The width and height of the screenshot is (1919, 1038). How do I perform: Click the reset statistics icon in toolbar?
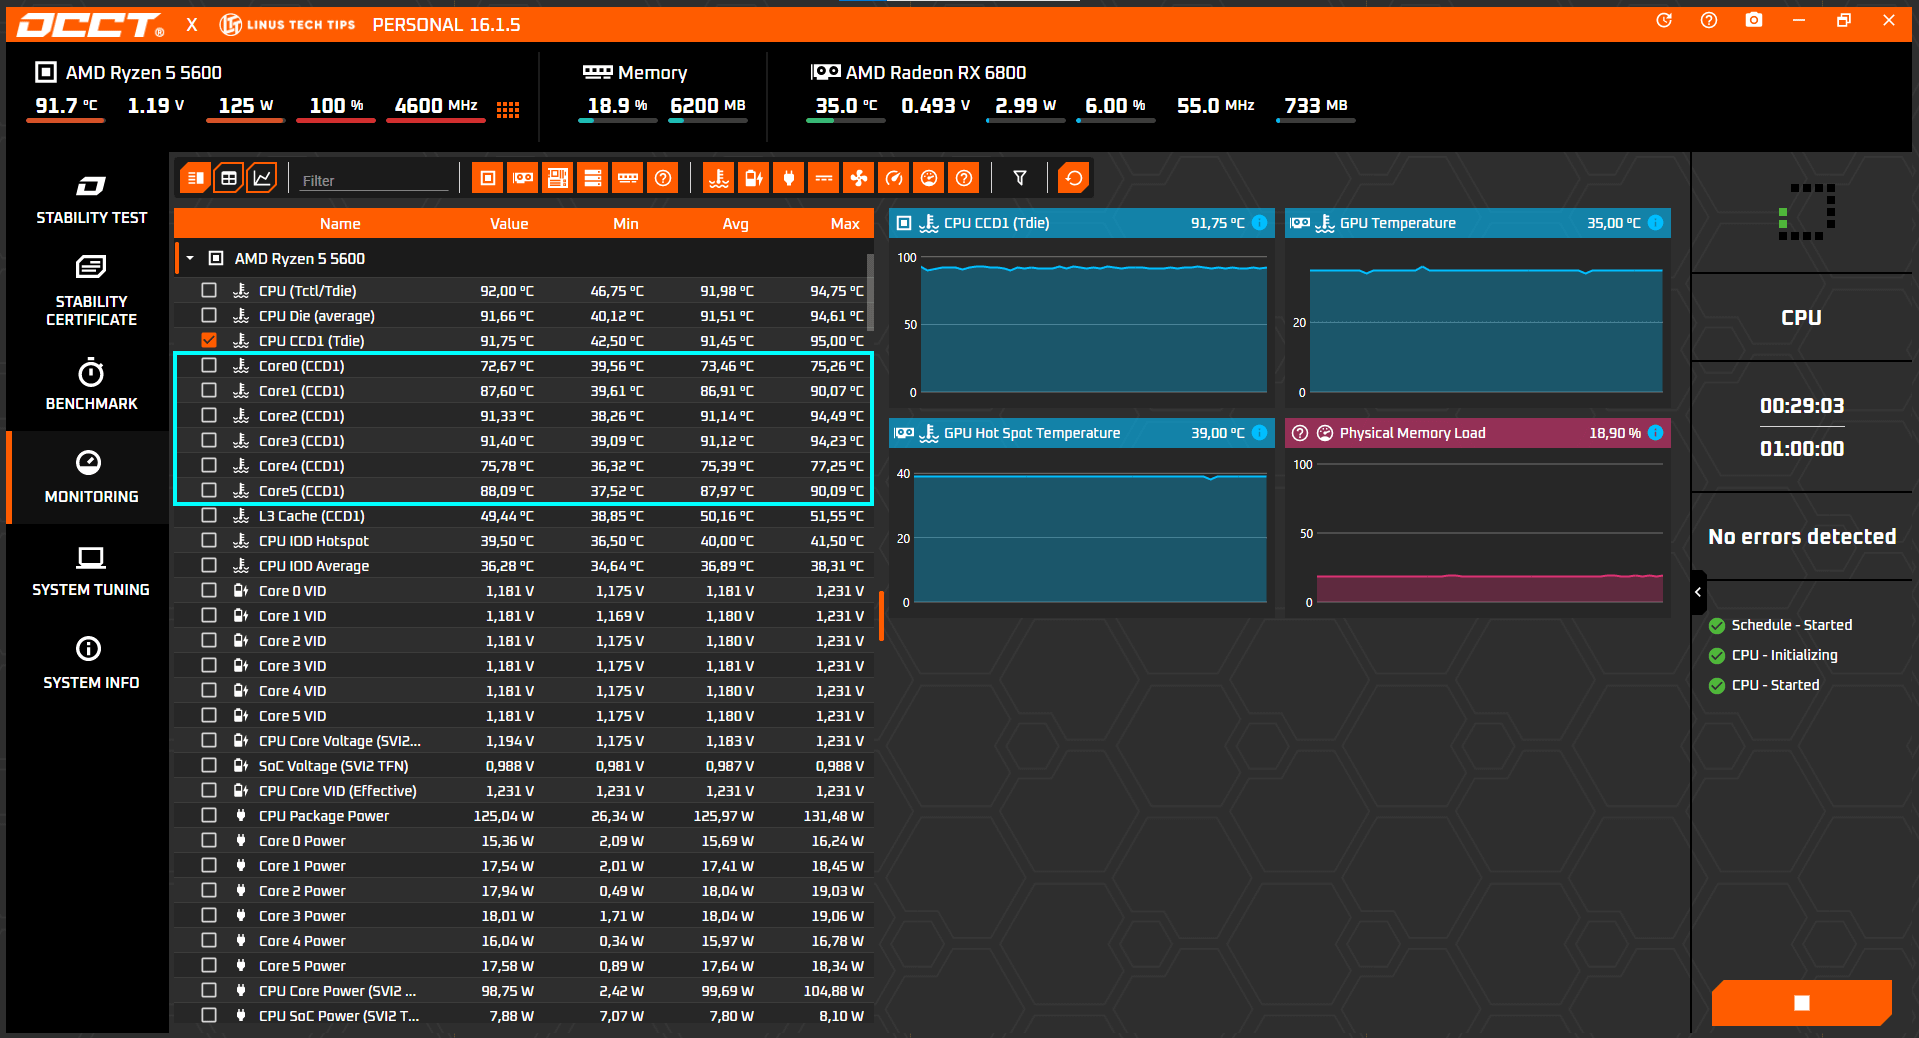tap(1073, 178)
